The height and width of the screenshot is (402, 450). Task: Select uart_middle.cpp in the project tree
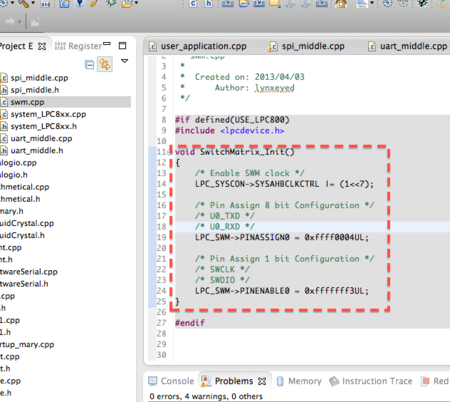point(41,138)
